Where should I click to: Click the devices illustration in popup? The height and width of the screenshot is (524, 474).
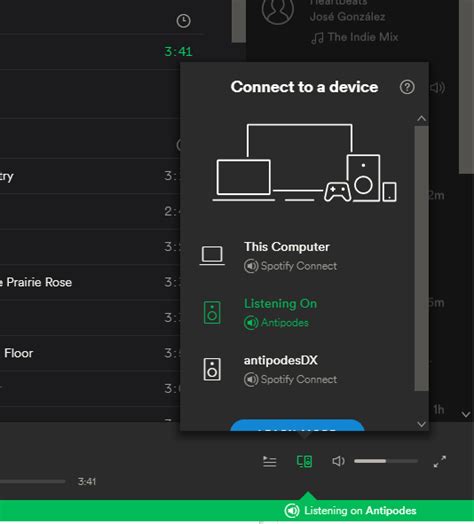coord(305,163)
